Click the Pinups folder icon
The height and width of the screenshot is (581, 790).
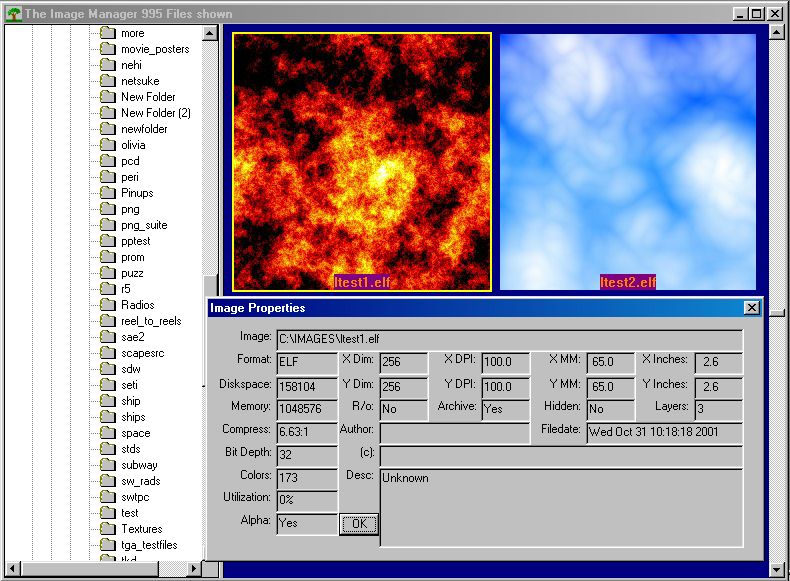click(107, 193)
